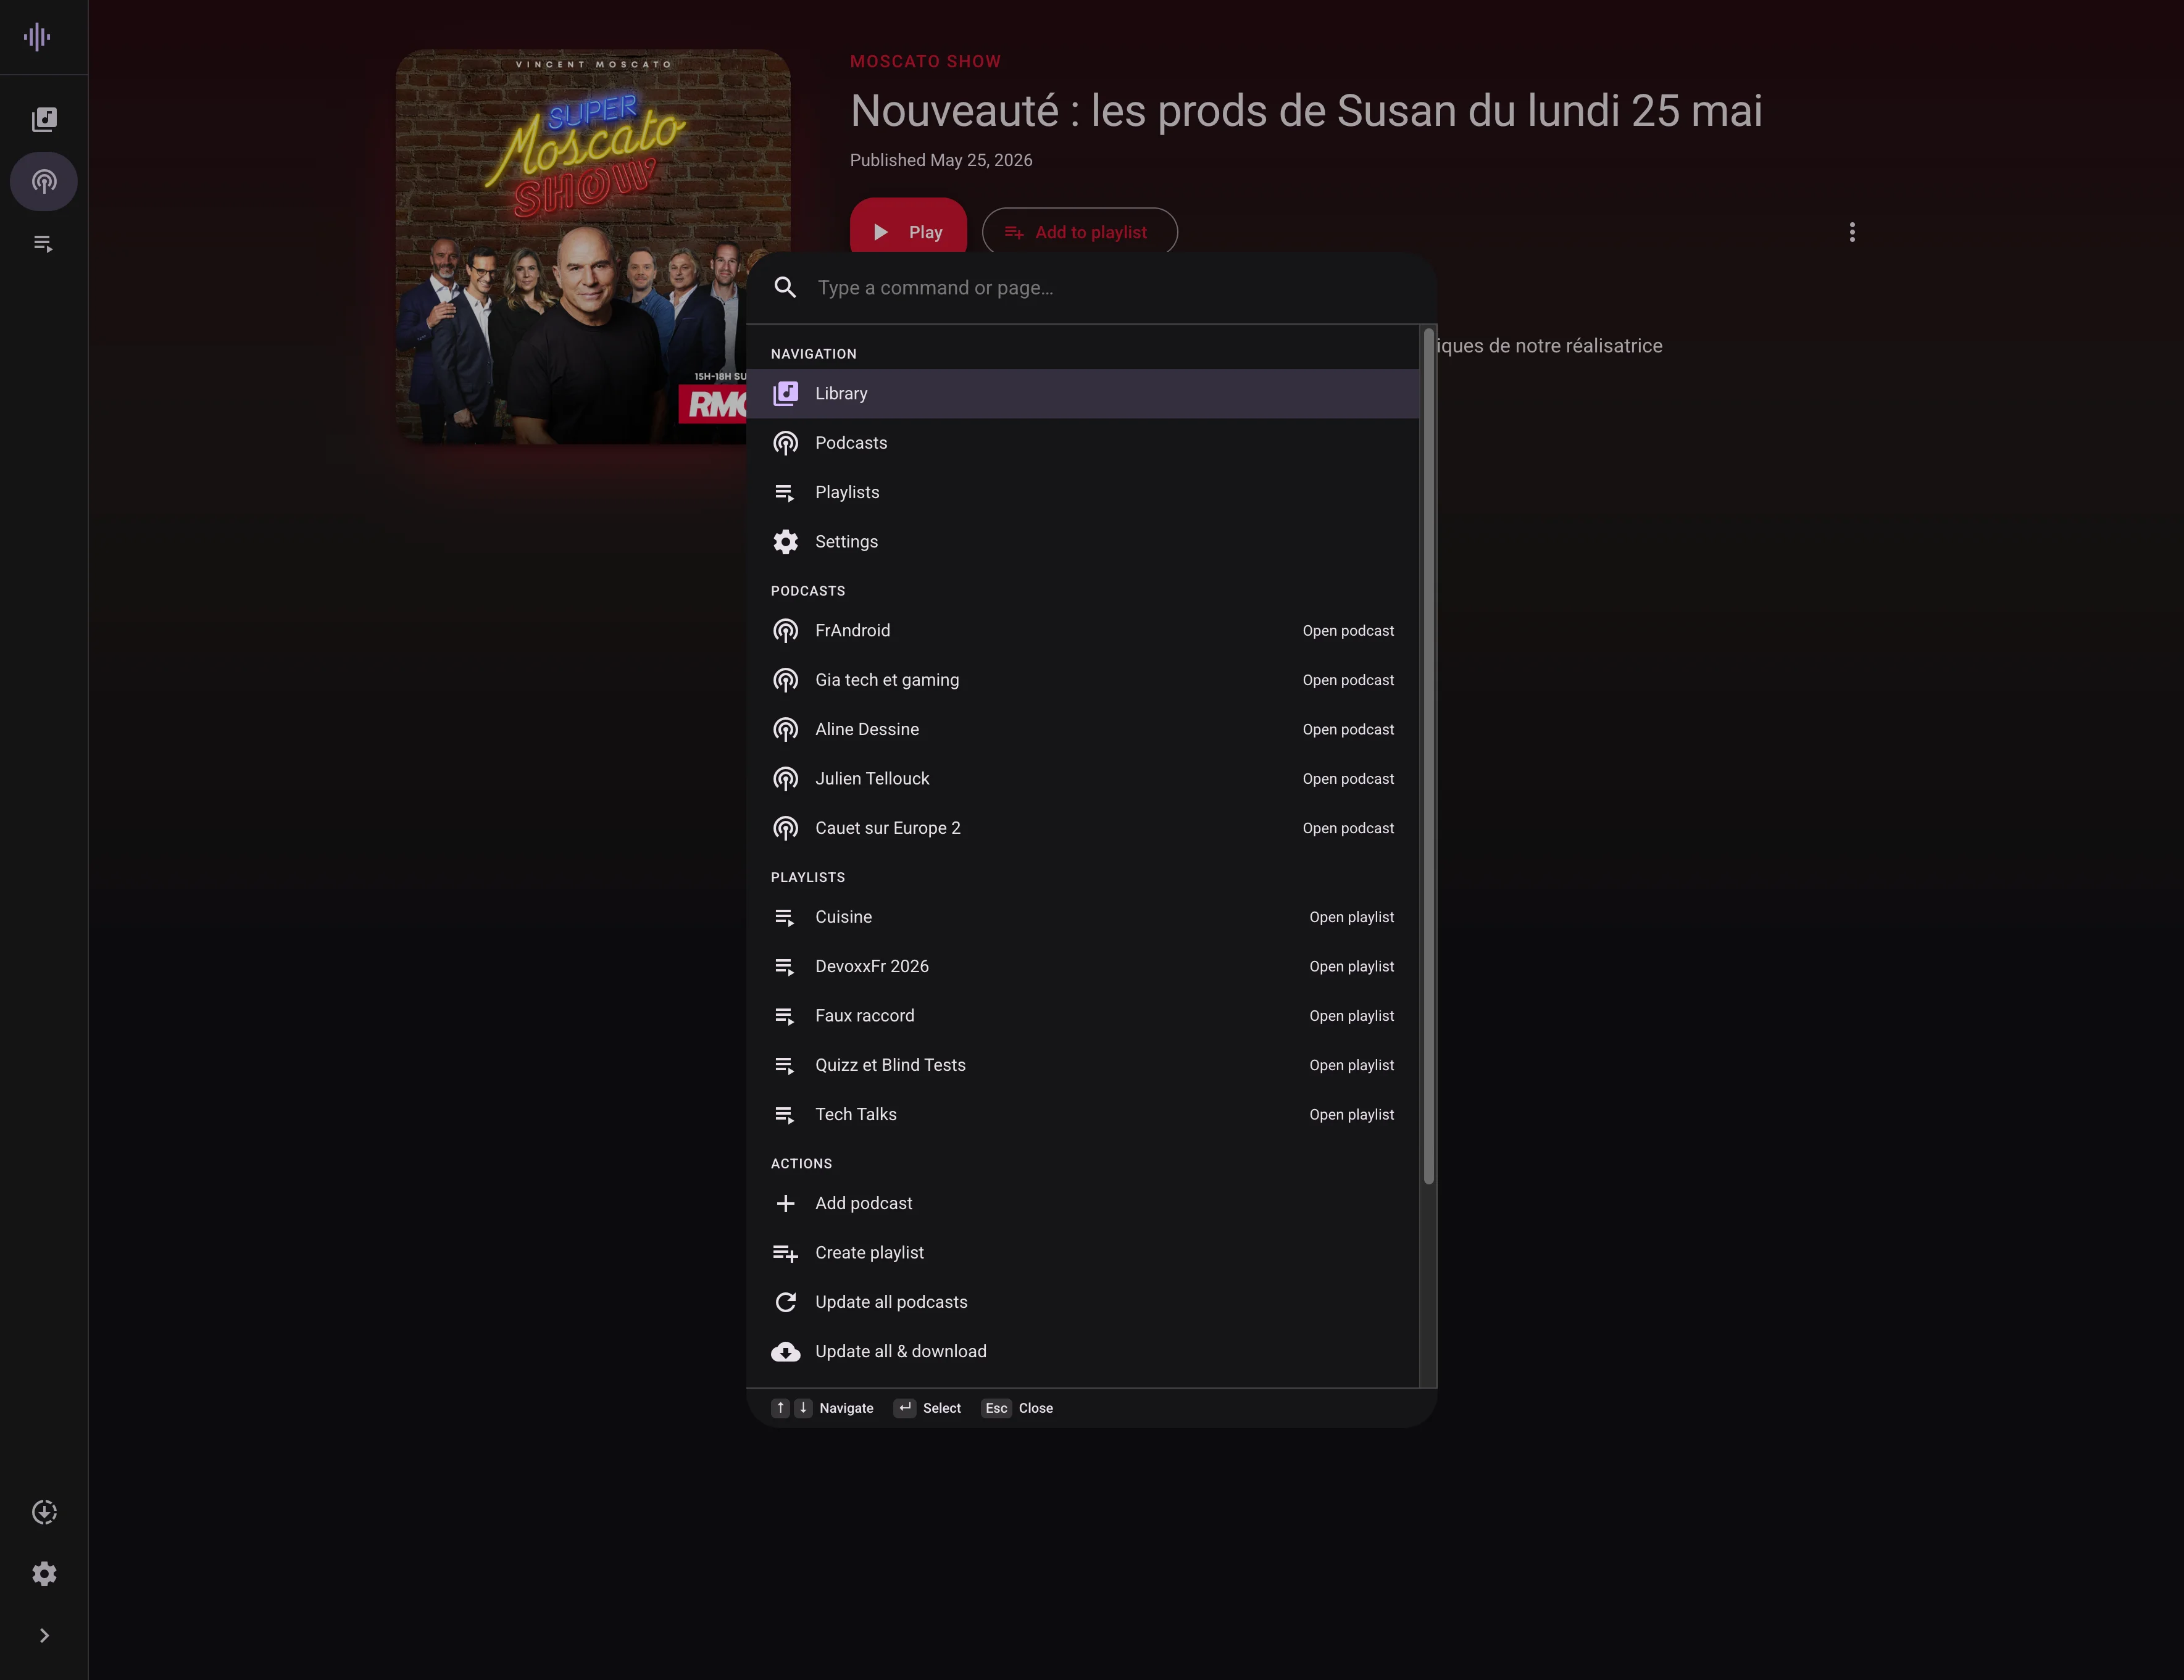The width and height of the screenshot is (2184, 1680).
Task: Click the command palette scrollbar
Action: [1429, 757]
